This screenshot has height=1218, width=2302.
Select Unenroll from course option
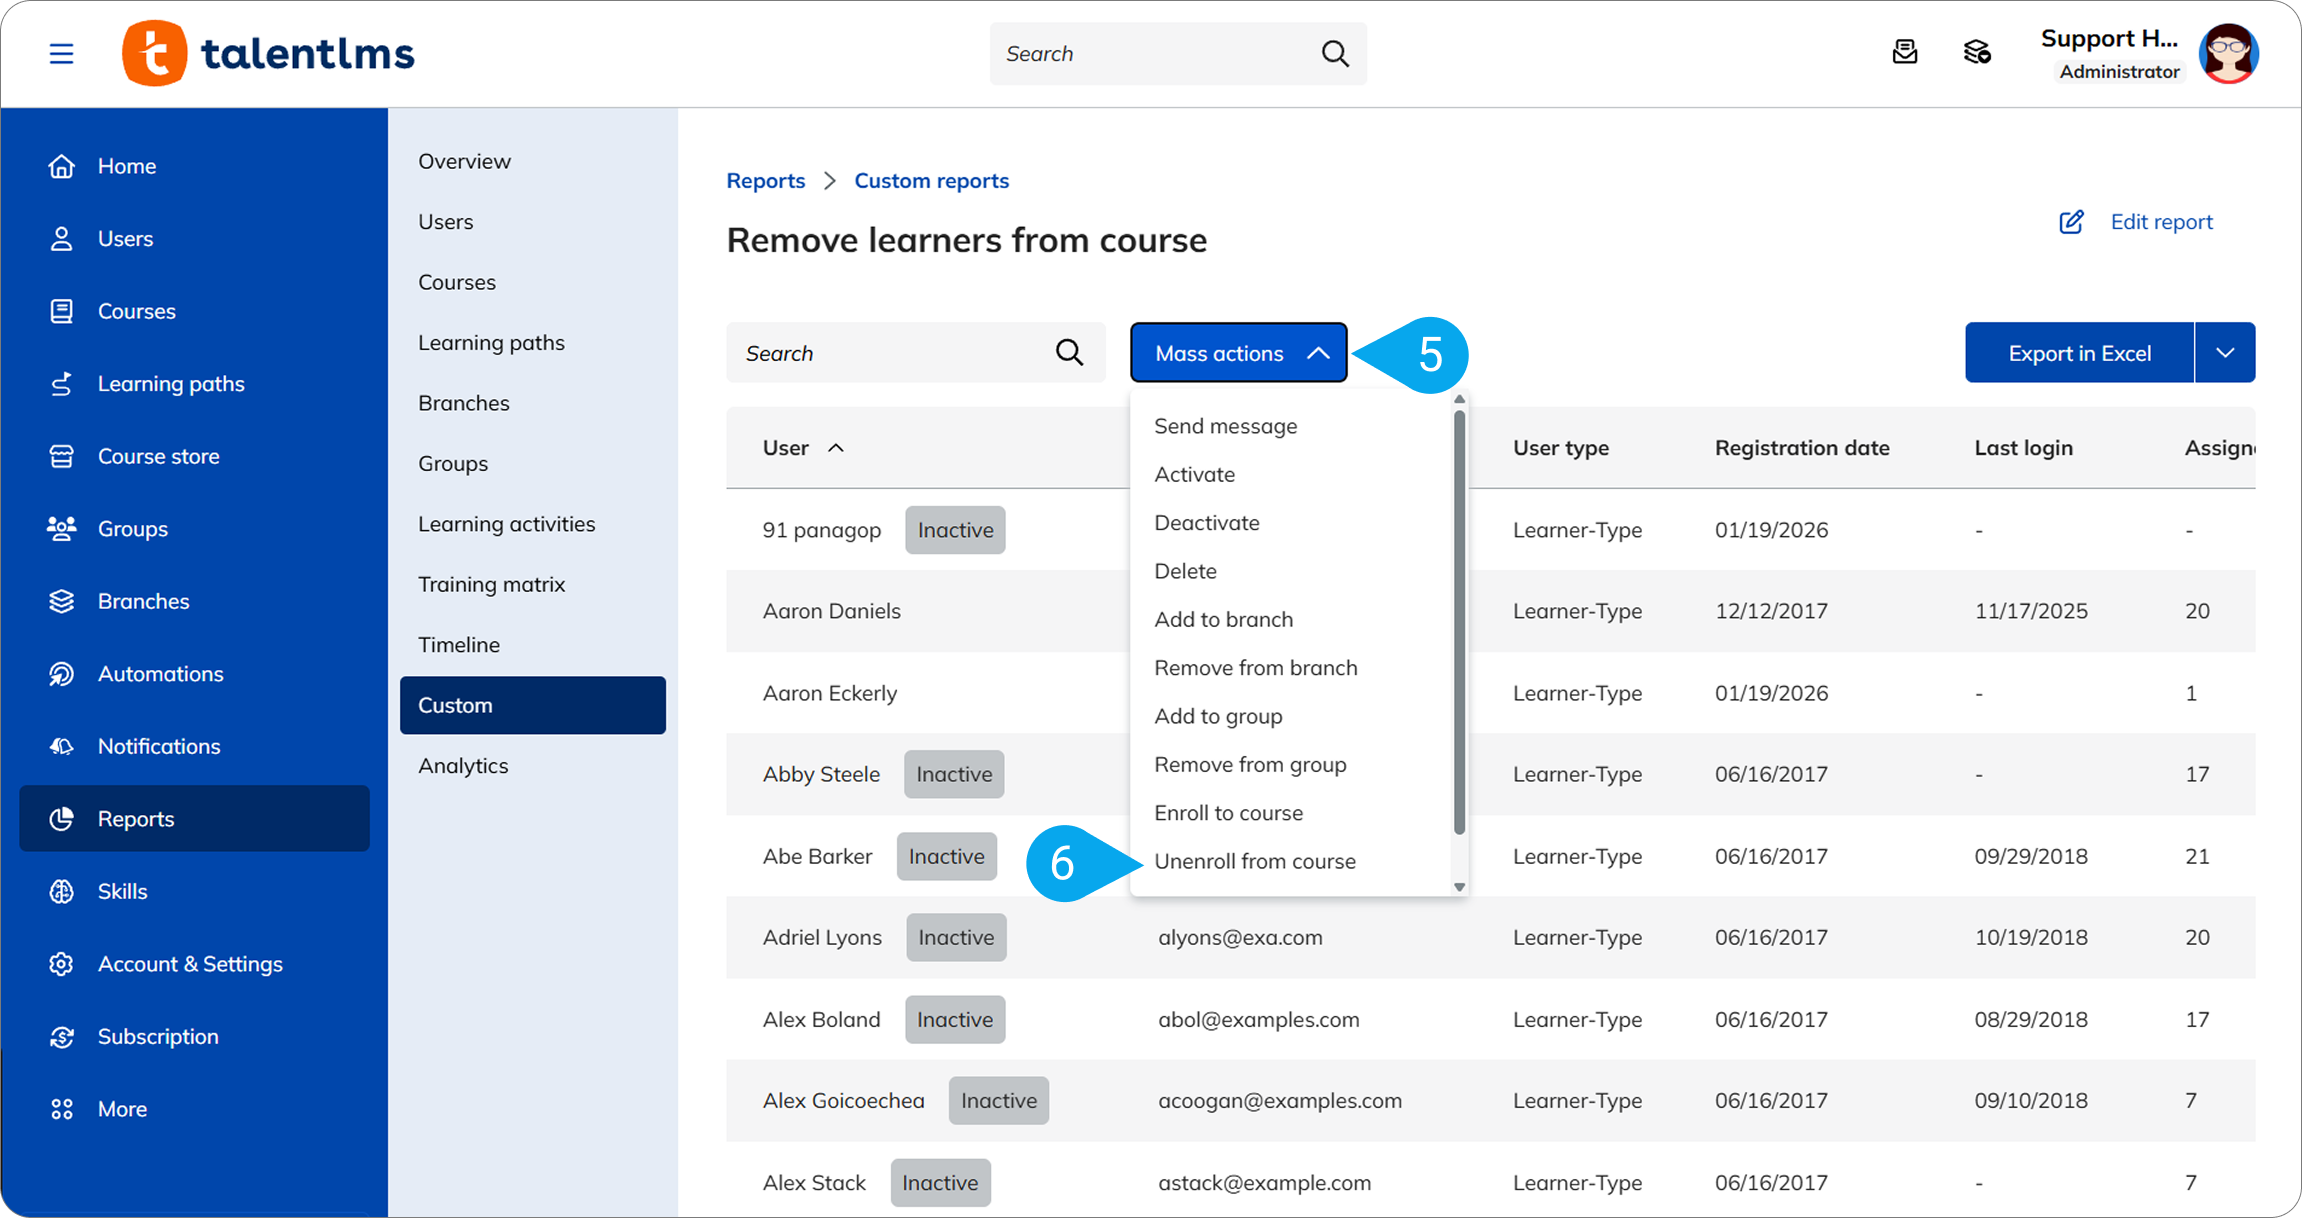pos(1255,861)
